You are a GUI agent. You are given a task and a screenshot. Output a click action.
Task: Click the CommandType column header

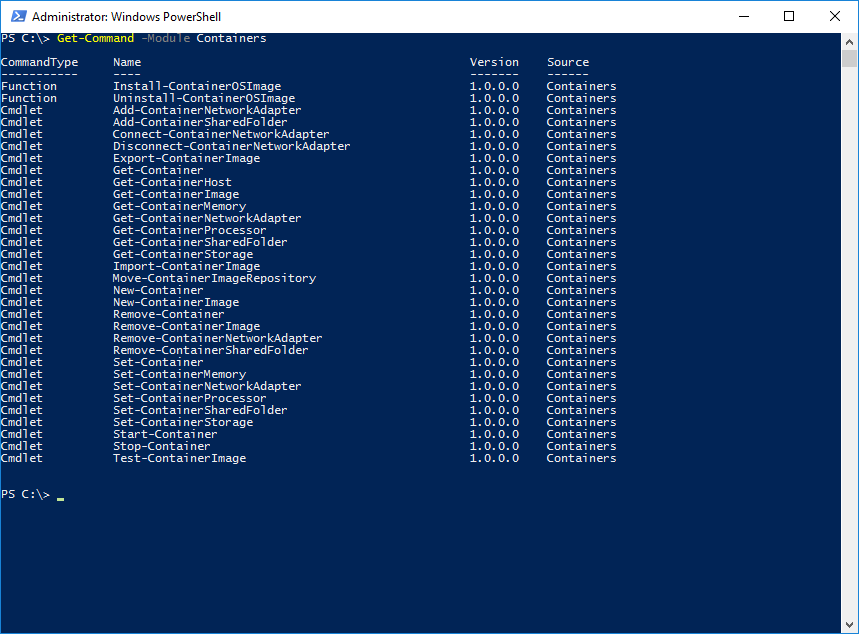pyautogui.click(x=39, y=62)
